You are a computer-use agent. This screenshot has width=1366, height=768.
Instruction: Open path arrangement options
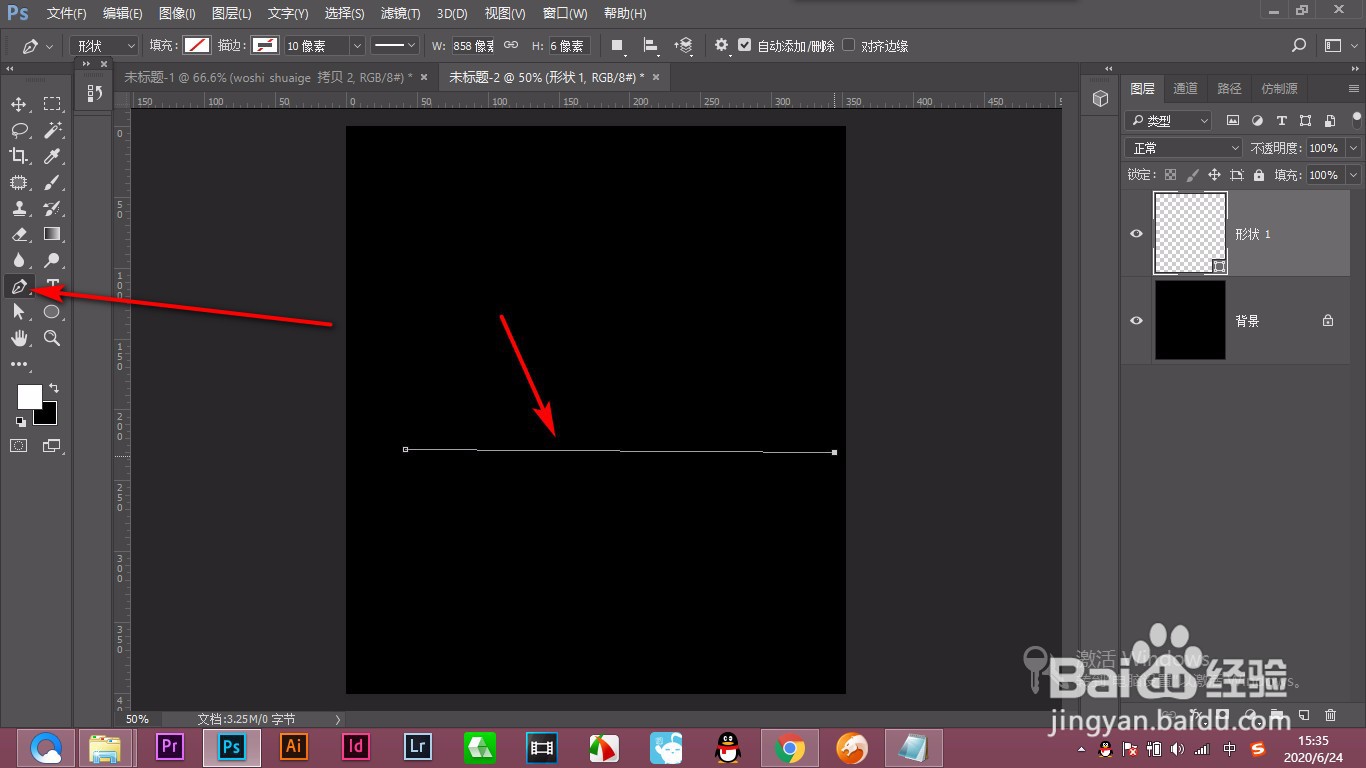(x=684, y=45)
